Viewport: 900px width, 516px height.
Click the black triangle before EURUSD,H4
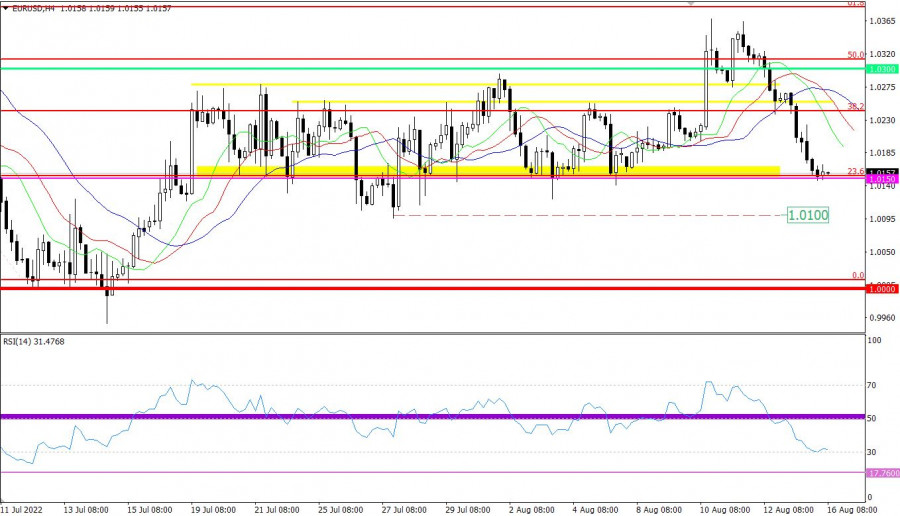click(x=5, y=8)
